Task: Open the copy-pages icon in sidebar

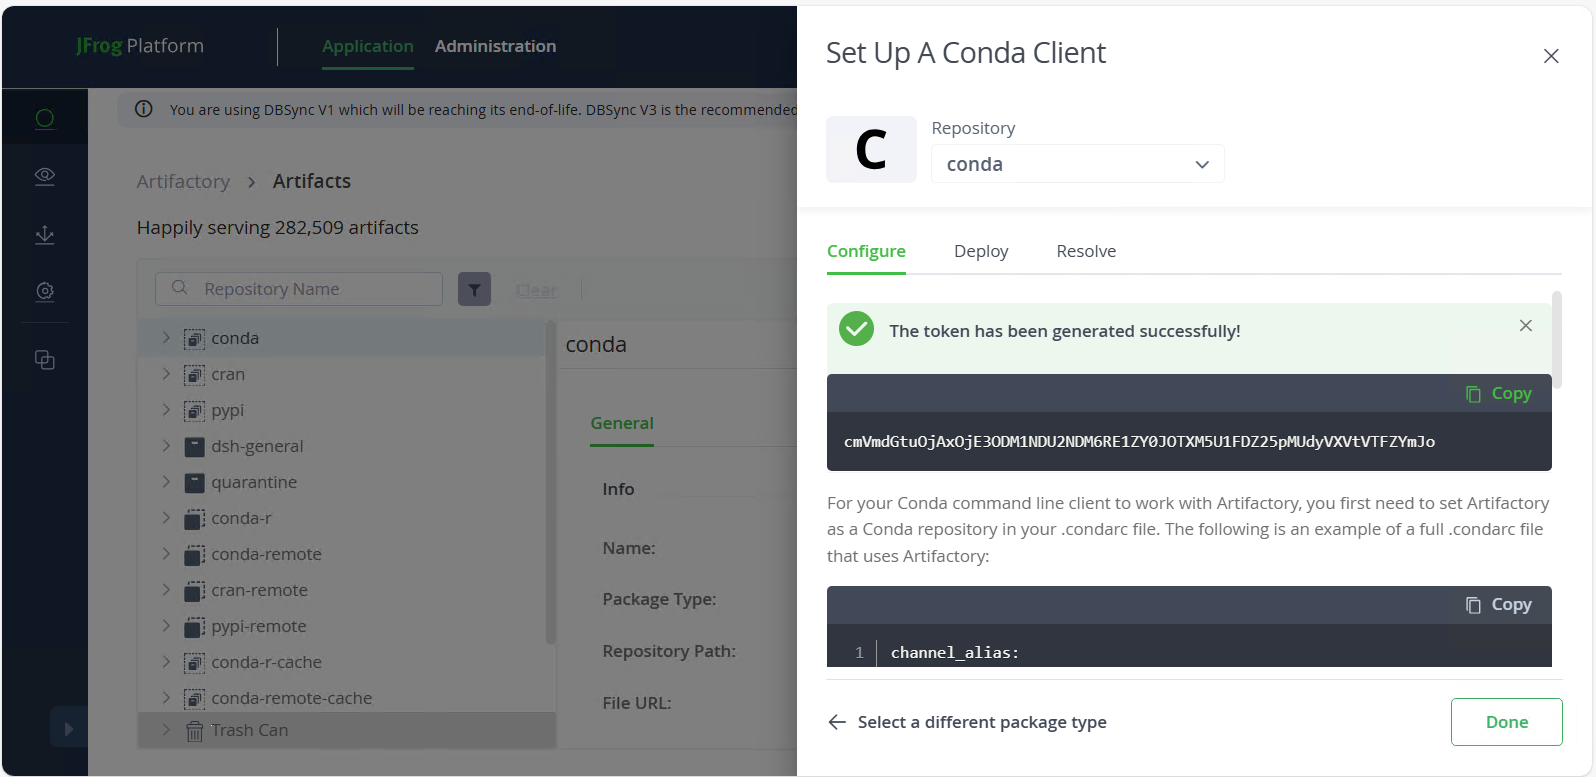Action: click(x=45, y=360)
